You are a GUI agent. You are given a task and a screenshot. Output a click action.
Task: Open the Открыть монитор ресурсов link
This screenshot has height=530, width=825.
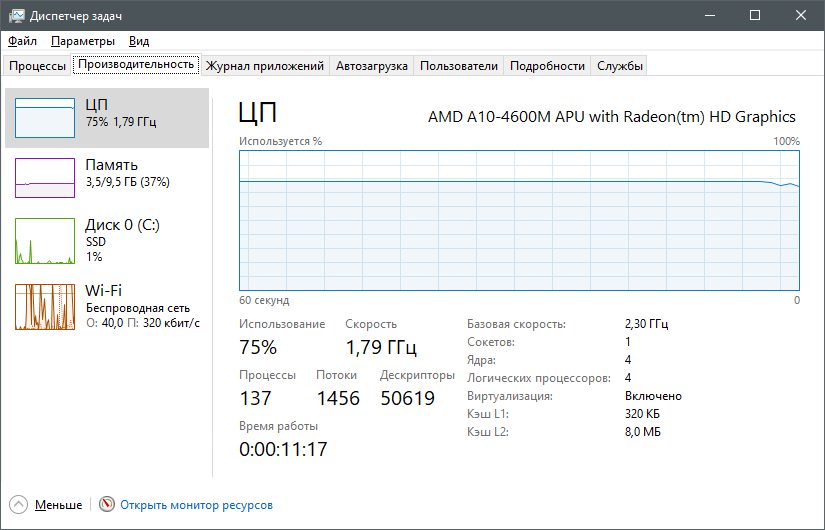coord(196,505)
